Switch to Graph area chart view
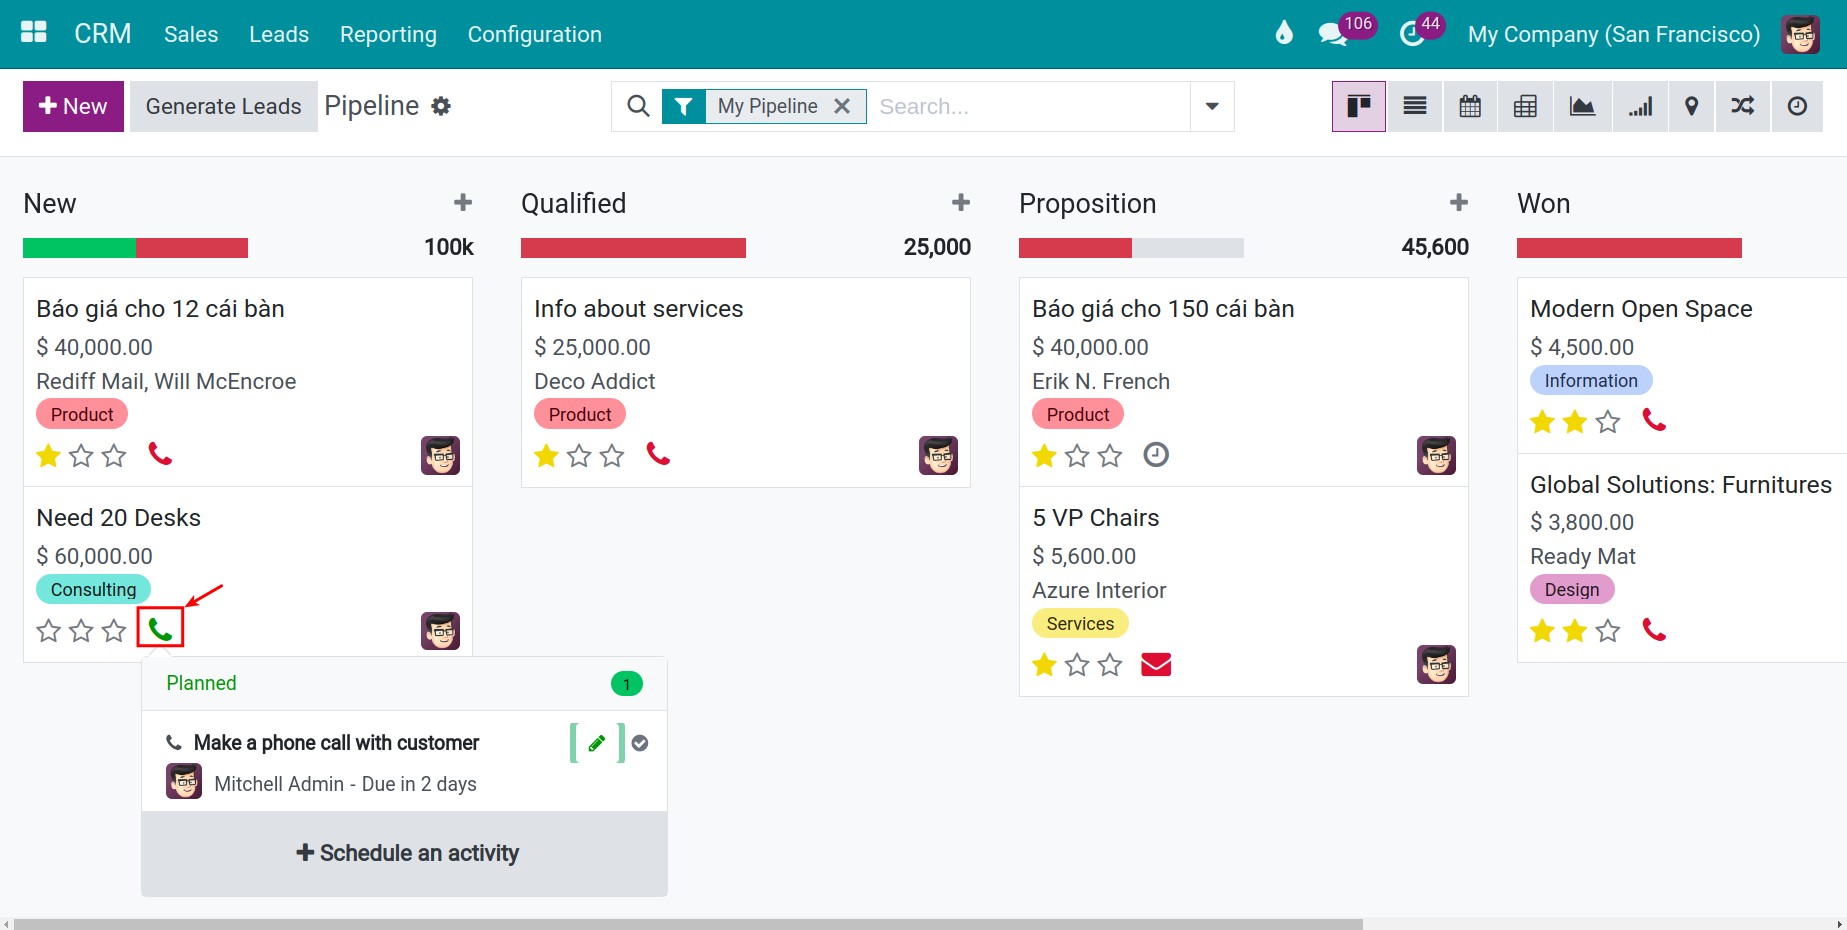The height and width of the screenshot is (930, 1847). pos(1582,106)
